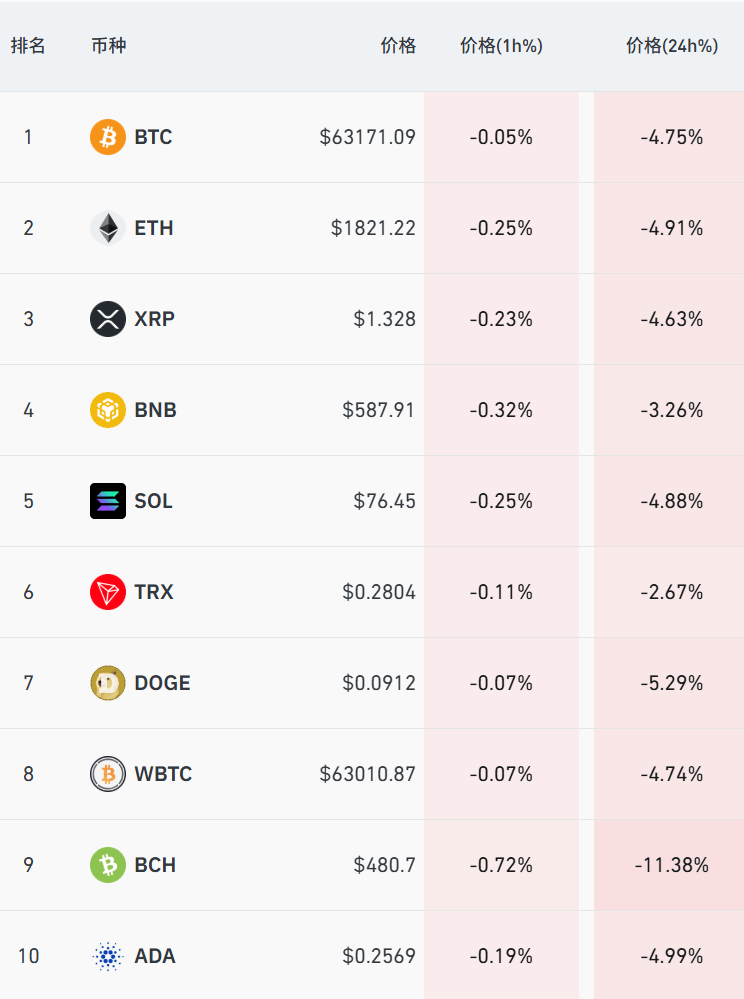Click the yellow BNB coin icon

click(x=108, y=410)
